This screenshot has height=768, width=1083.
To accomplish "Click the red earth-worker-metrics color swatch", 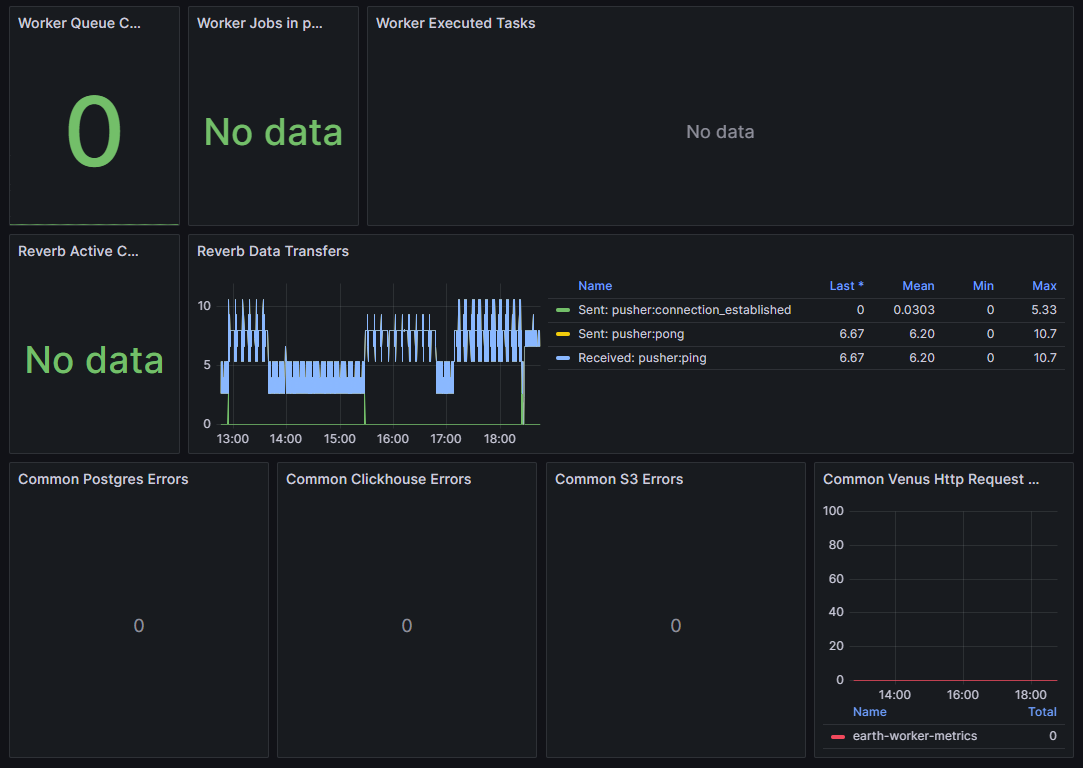I will (x=837, y=737).
